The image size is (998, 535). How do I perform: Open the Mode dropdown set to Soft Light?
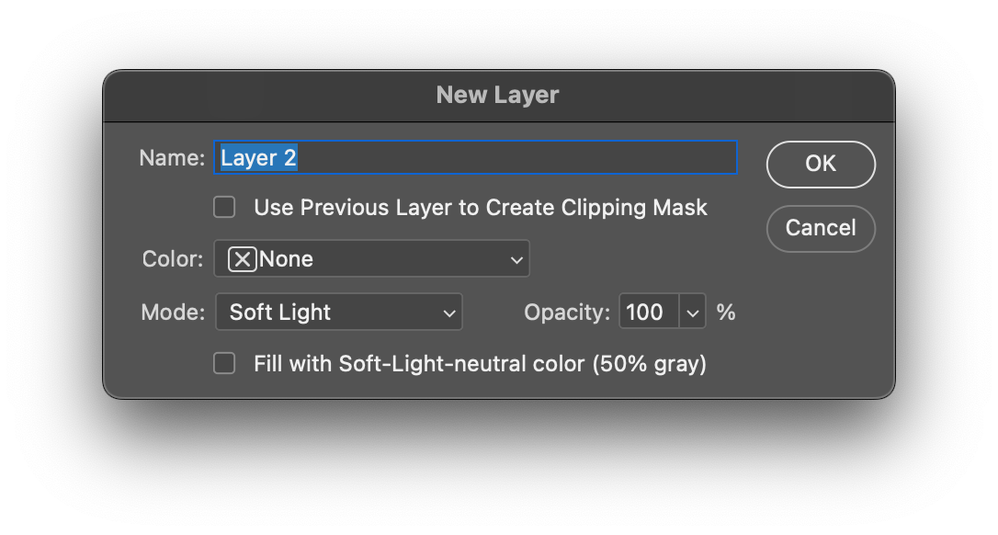pyautogui.click(x=338, y=312)
